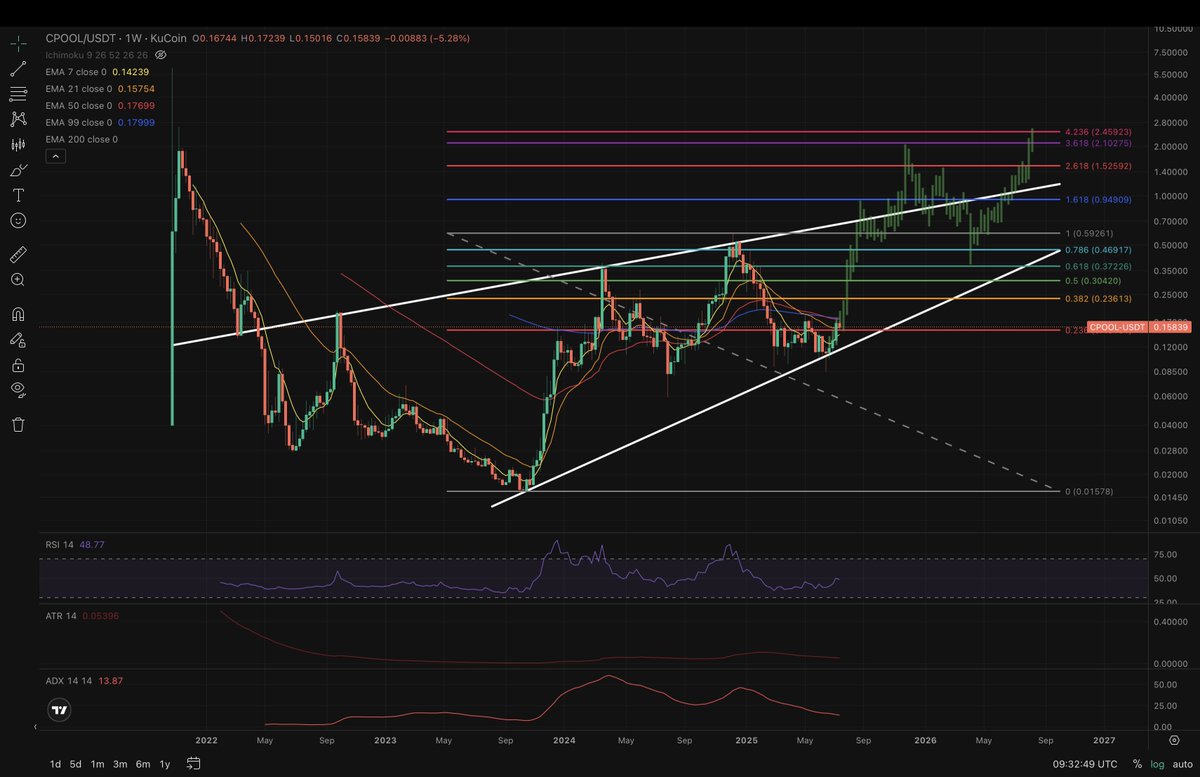This screenshot has width=1200, height=777.
Task: Lock all drawings on the chart
Action: (x=18, y=363)
